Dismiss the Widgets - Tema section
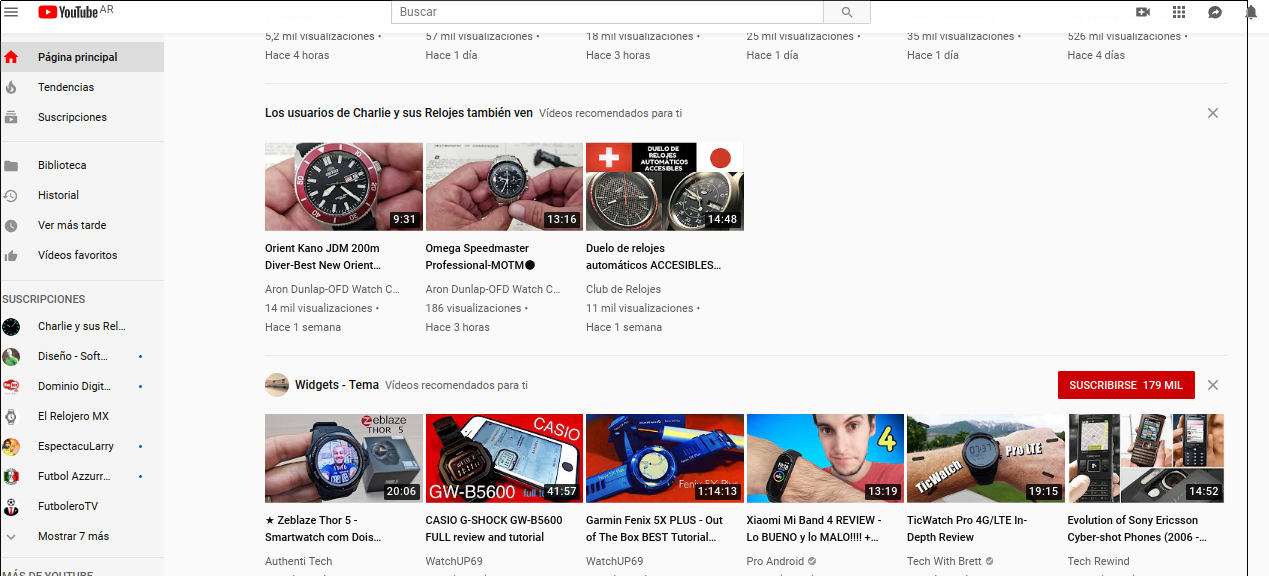1269x576 pixels. (1213, 385)
